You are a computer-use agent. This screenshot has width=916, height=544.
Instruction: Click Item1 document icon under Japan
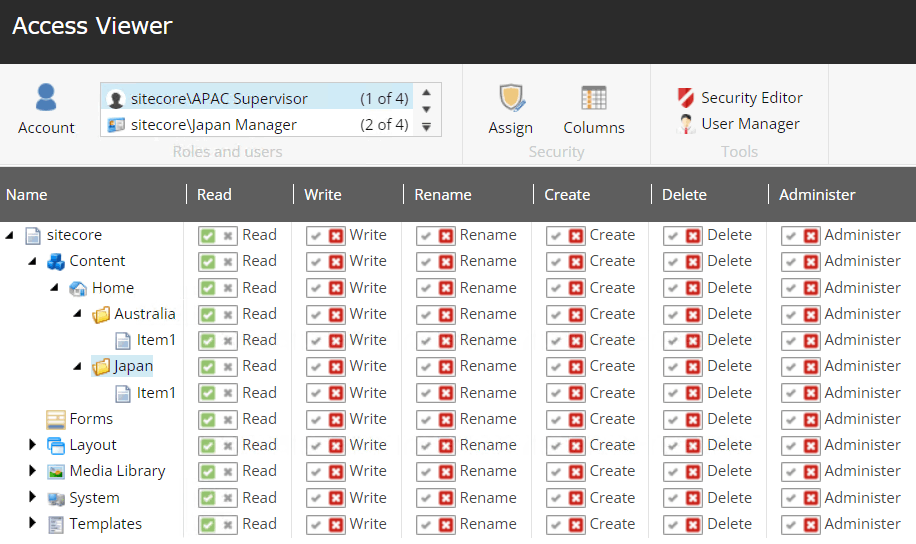[x=123, y=393]
